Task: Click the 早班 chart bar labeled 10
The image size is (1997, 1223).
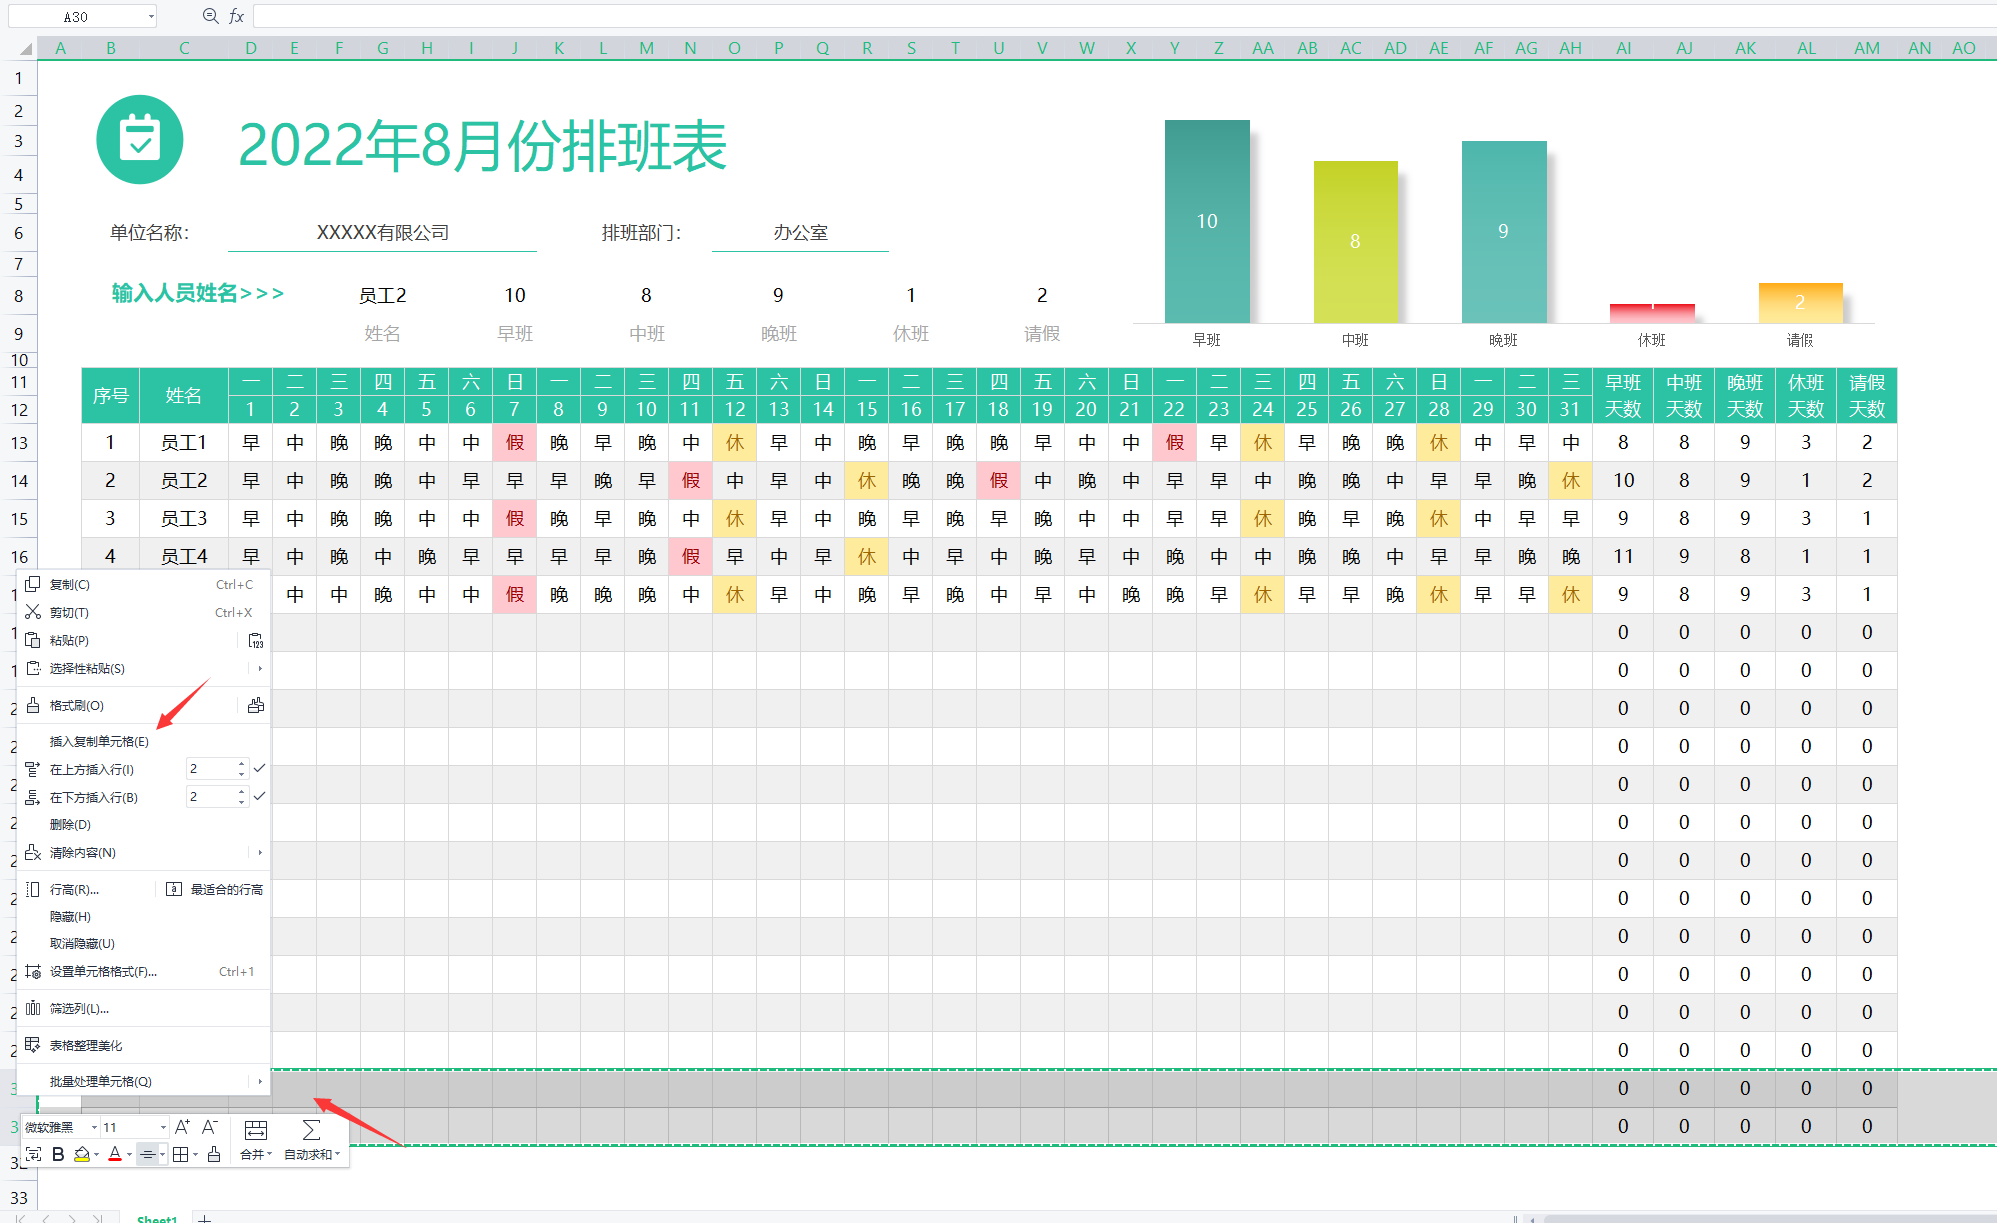Action: pos(1207,221)
